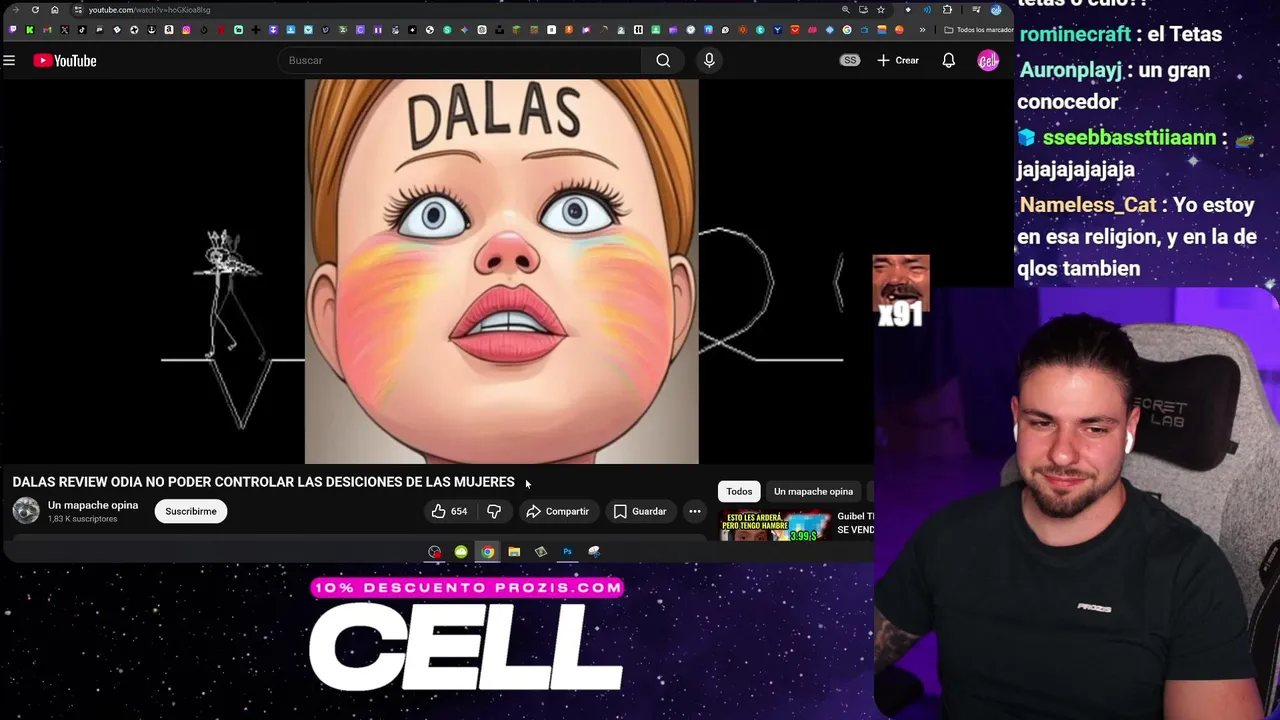Click the video title DALAS REVIEW ODIA
Screen dimensions: 1280x720
pos(263,482)
